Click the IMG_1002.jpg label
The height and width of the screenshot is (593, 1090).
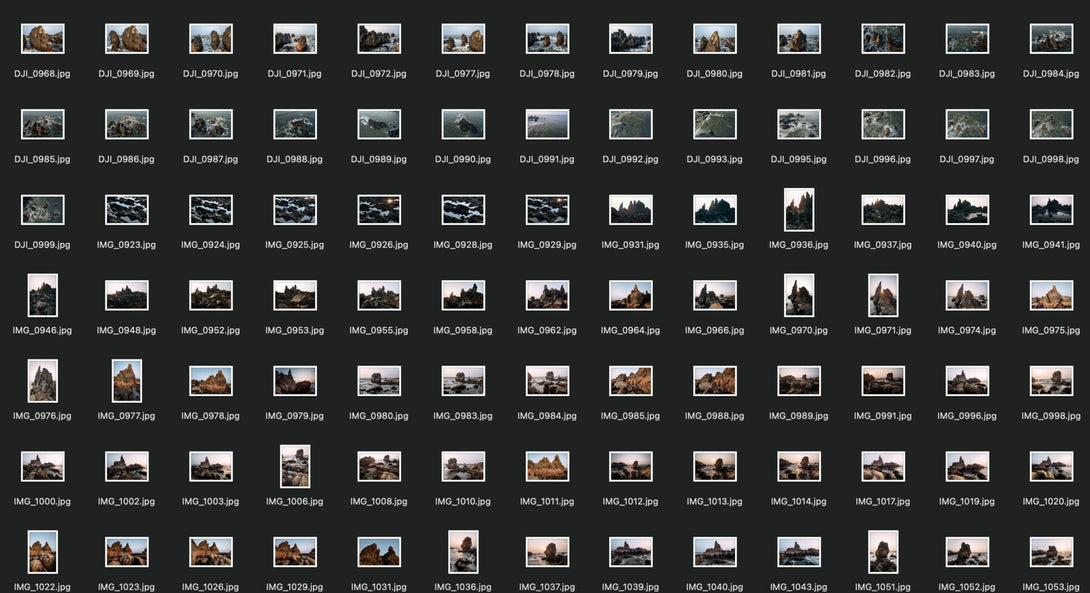(x=127, y=501)
